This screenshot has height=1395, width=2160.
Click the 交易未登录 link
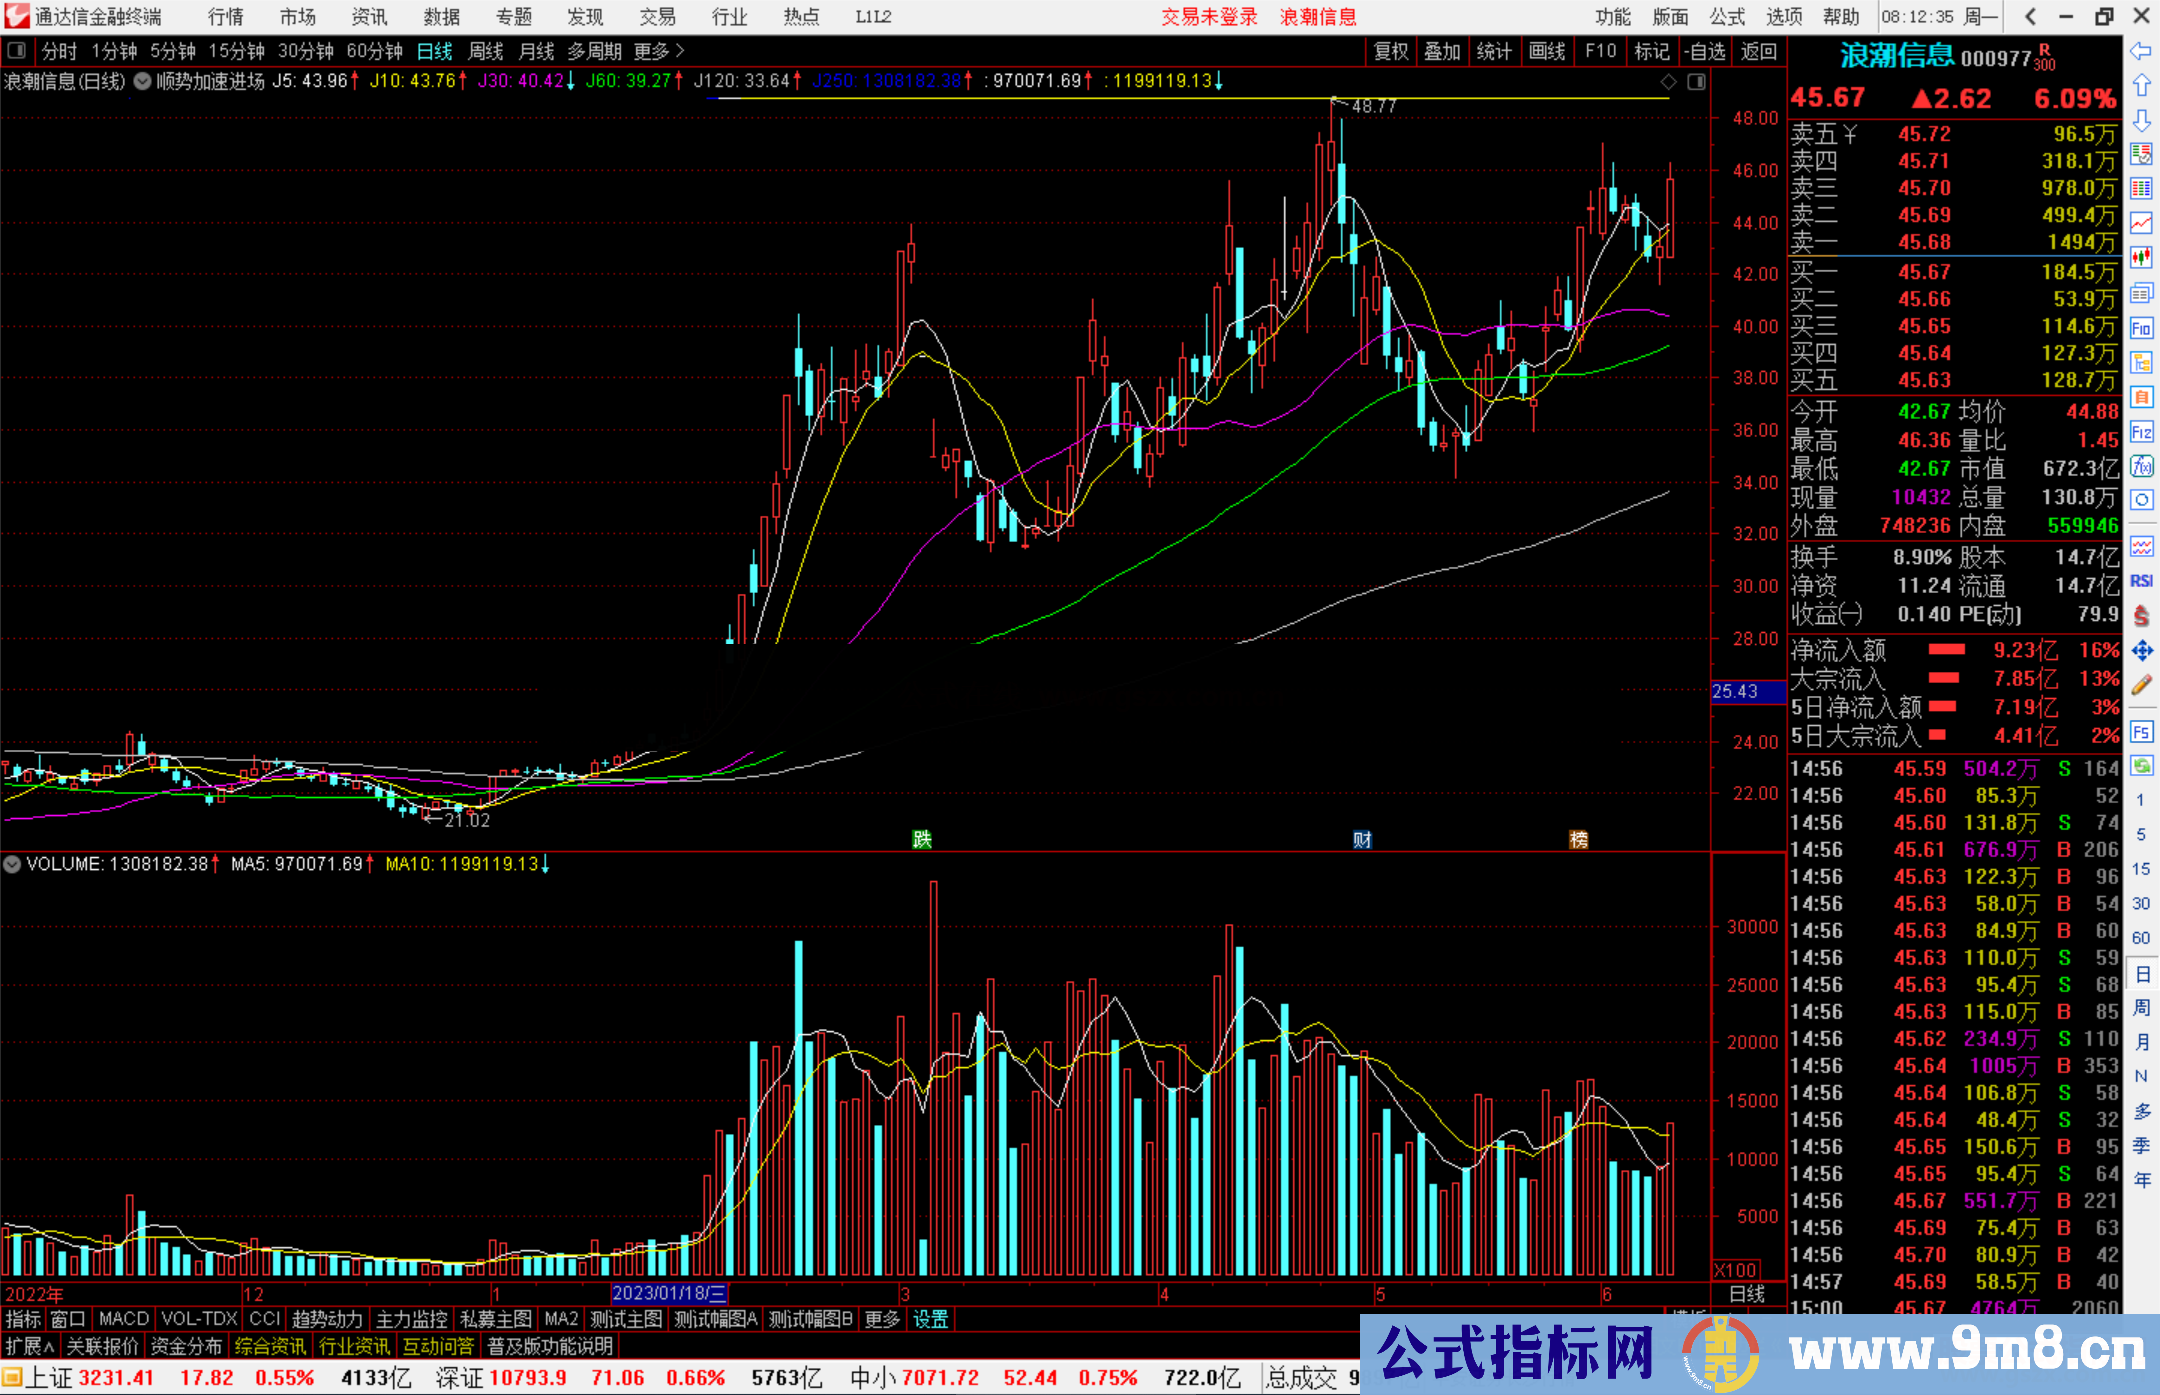[x=1209, y=17]
